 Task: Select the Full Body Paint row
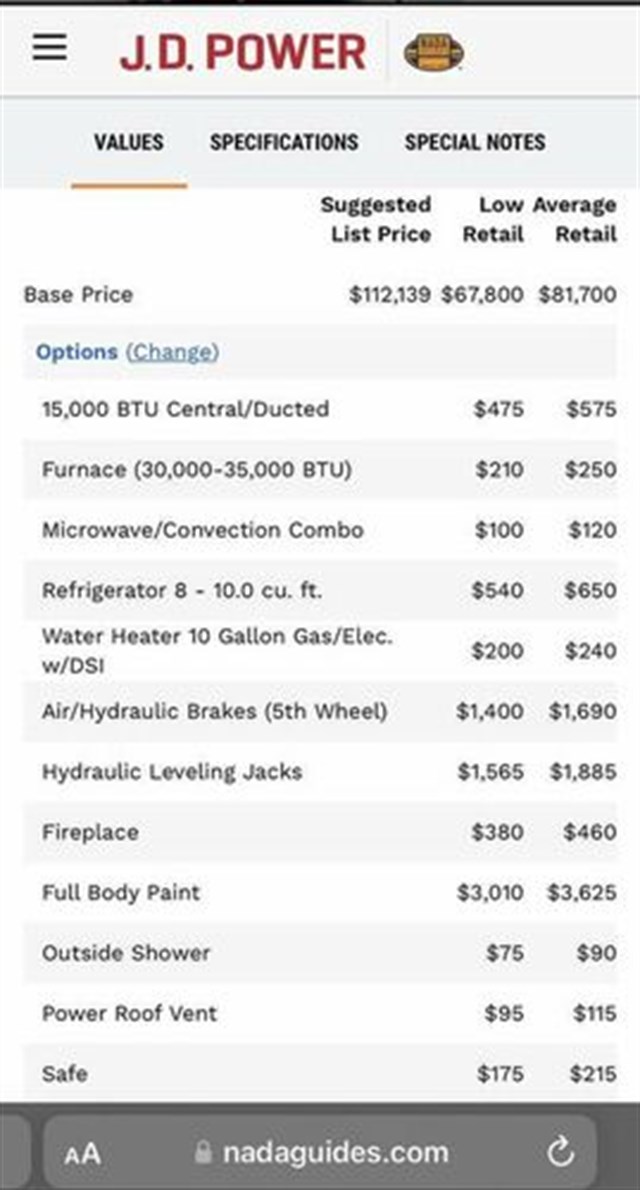click(121, 893)
